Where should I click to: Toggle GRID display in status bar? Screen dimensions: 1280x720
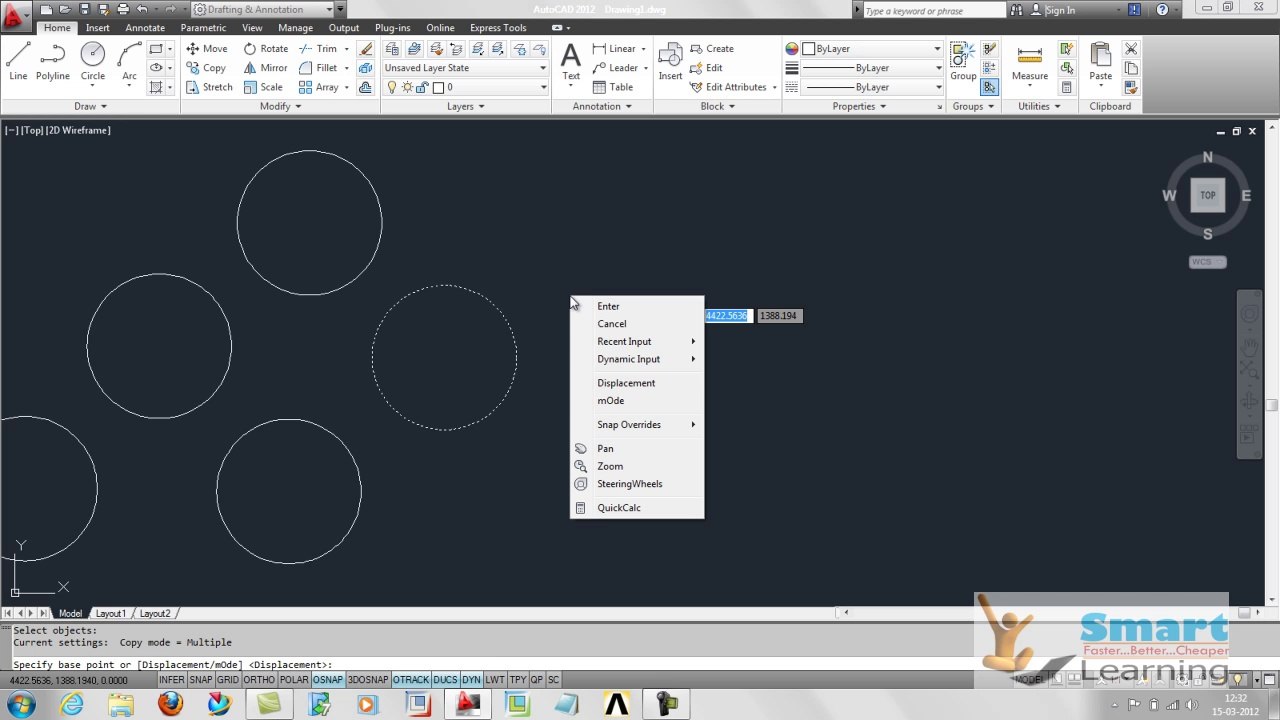tap(228, 680)
